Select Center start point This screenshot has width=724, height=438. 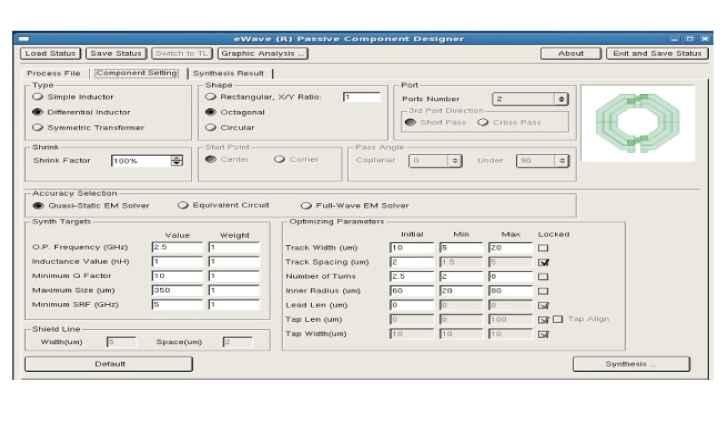click(211, 159)
